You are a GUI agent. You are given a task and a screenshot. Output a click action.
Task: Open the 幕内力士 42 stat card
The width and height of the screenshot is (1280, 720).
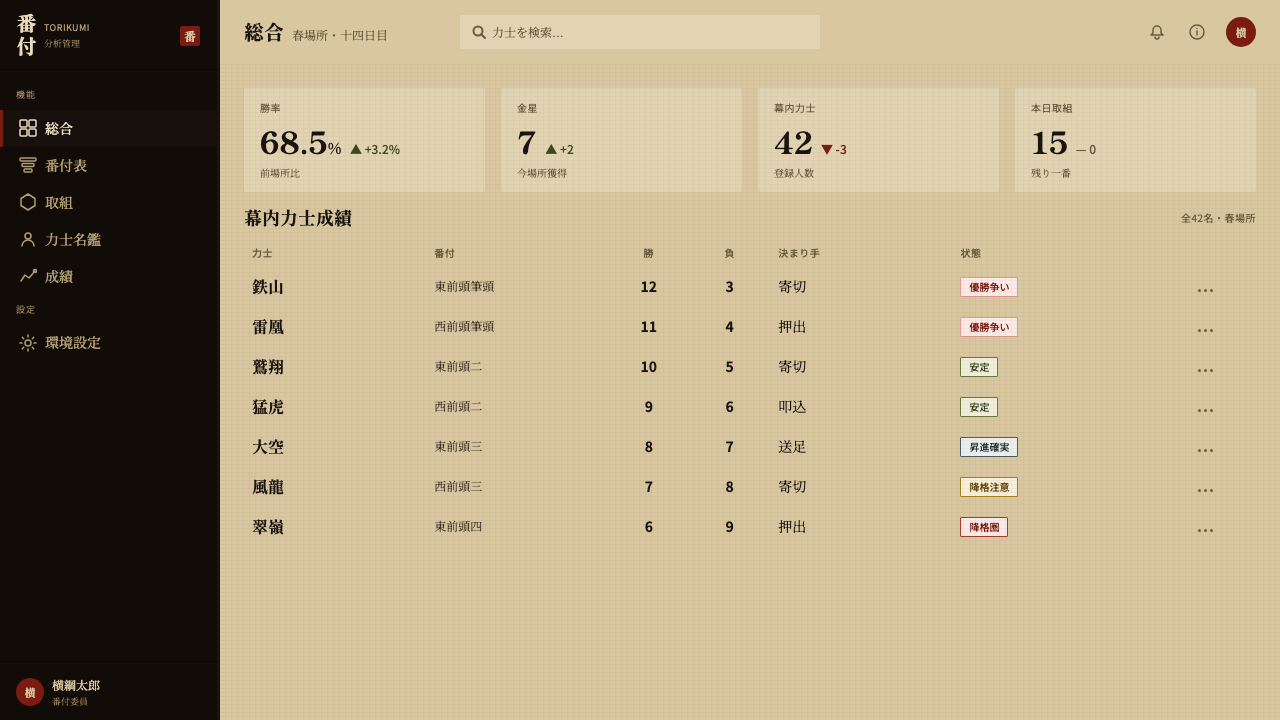(879, 140)
